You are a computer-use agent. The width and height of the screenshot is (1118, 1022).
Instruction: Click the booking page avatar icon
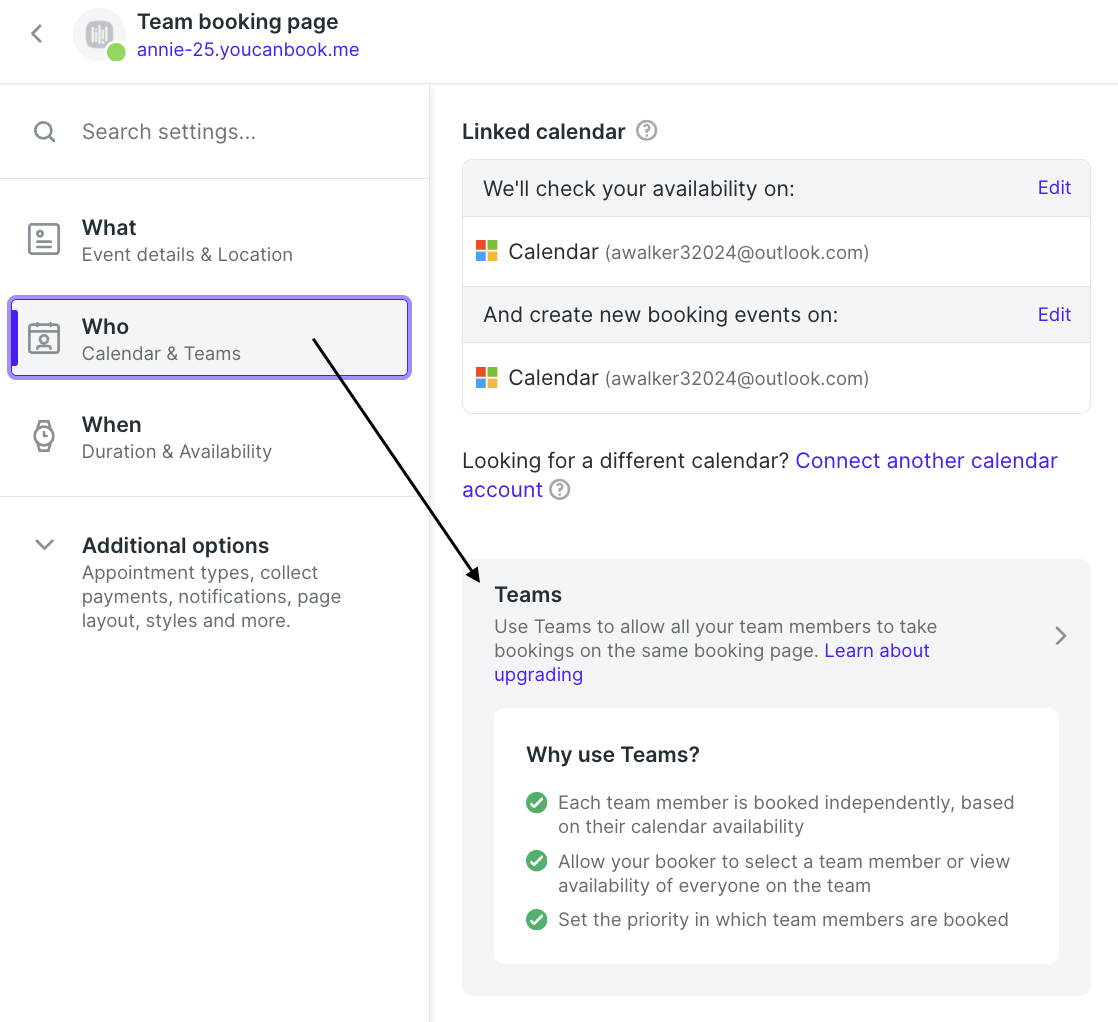coord(99,34)
